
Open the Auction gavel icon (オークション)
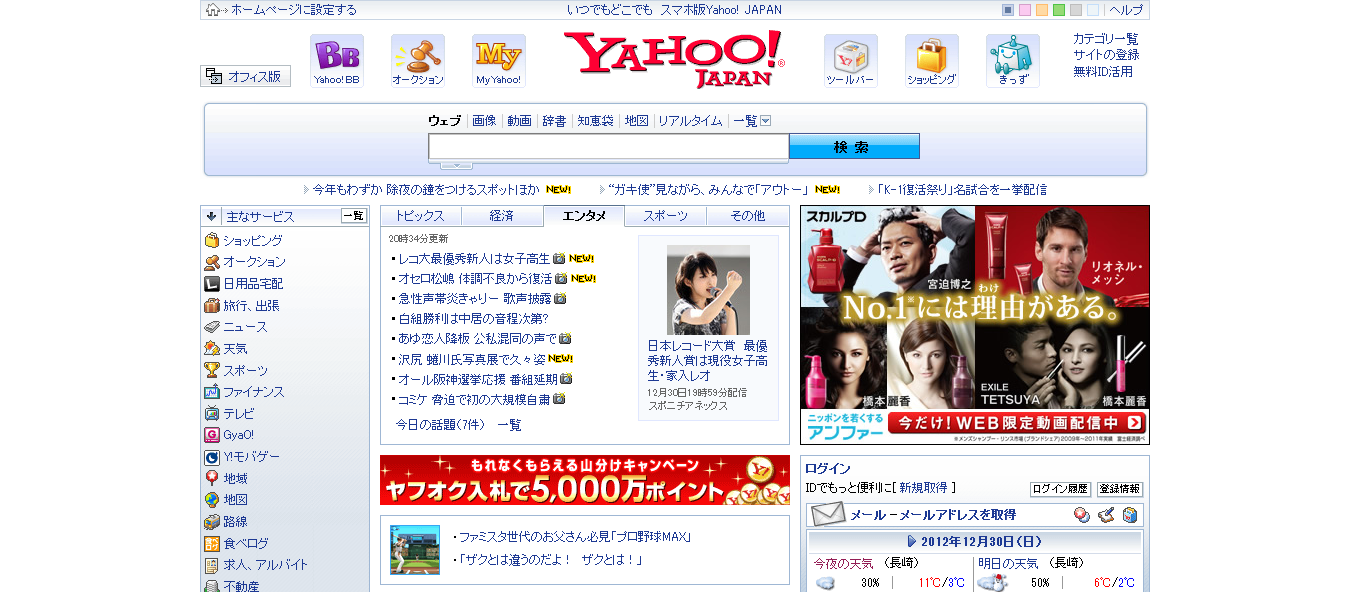(418, 61)
